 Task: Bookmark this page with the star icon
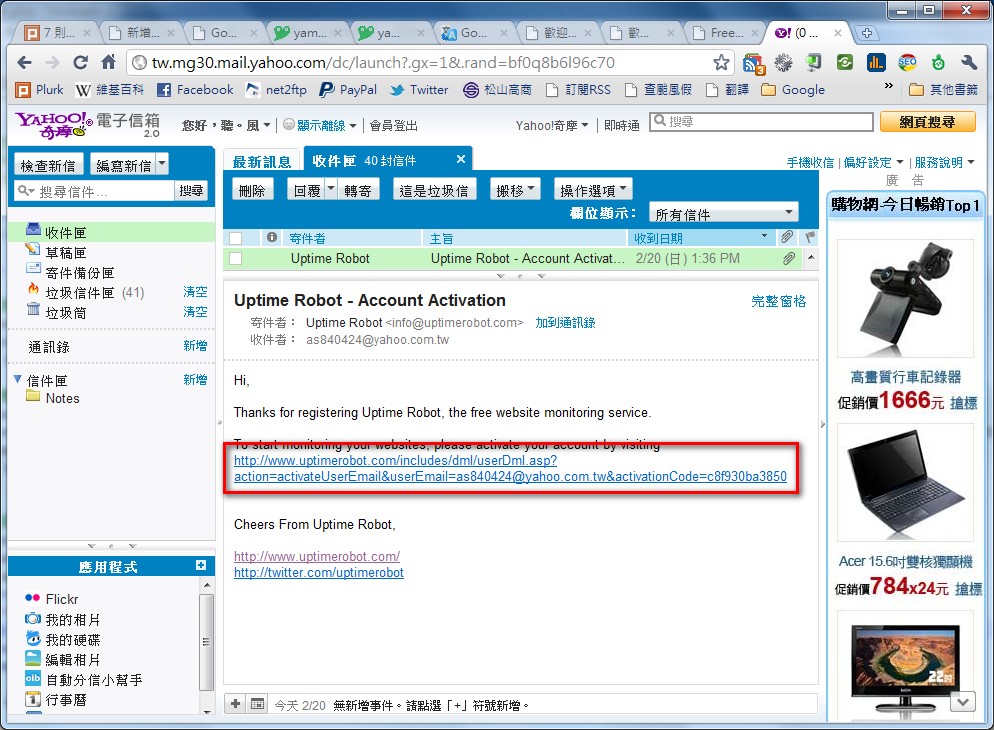[x=721, y=62]
